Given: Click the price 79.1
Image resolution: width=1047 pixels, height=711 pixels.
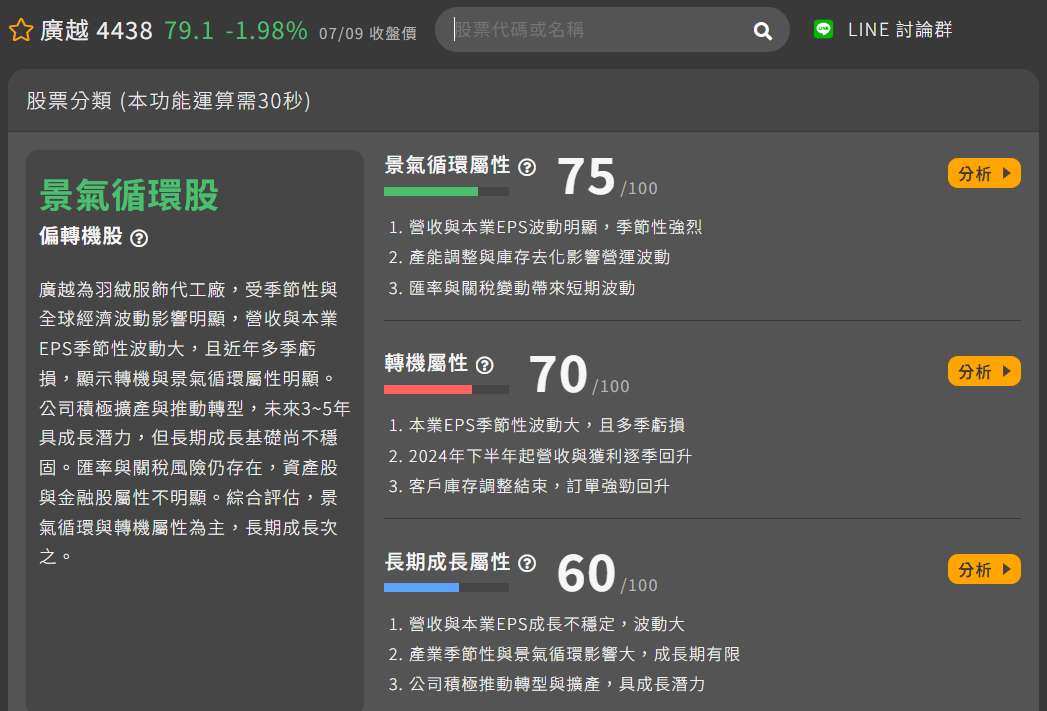Looking at the screenshot, I should (189, 30).
